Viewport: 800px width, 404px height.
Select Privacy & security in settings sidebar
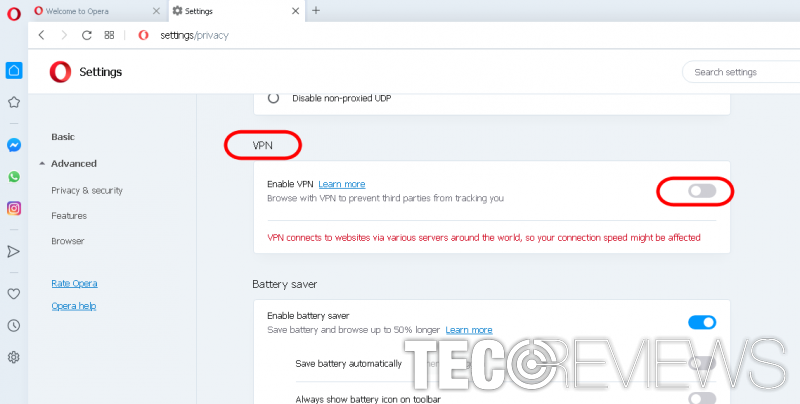click(x=86, y=190)
